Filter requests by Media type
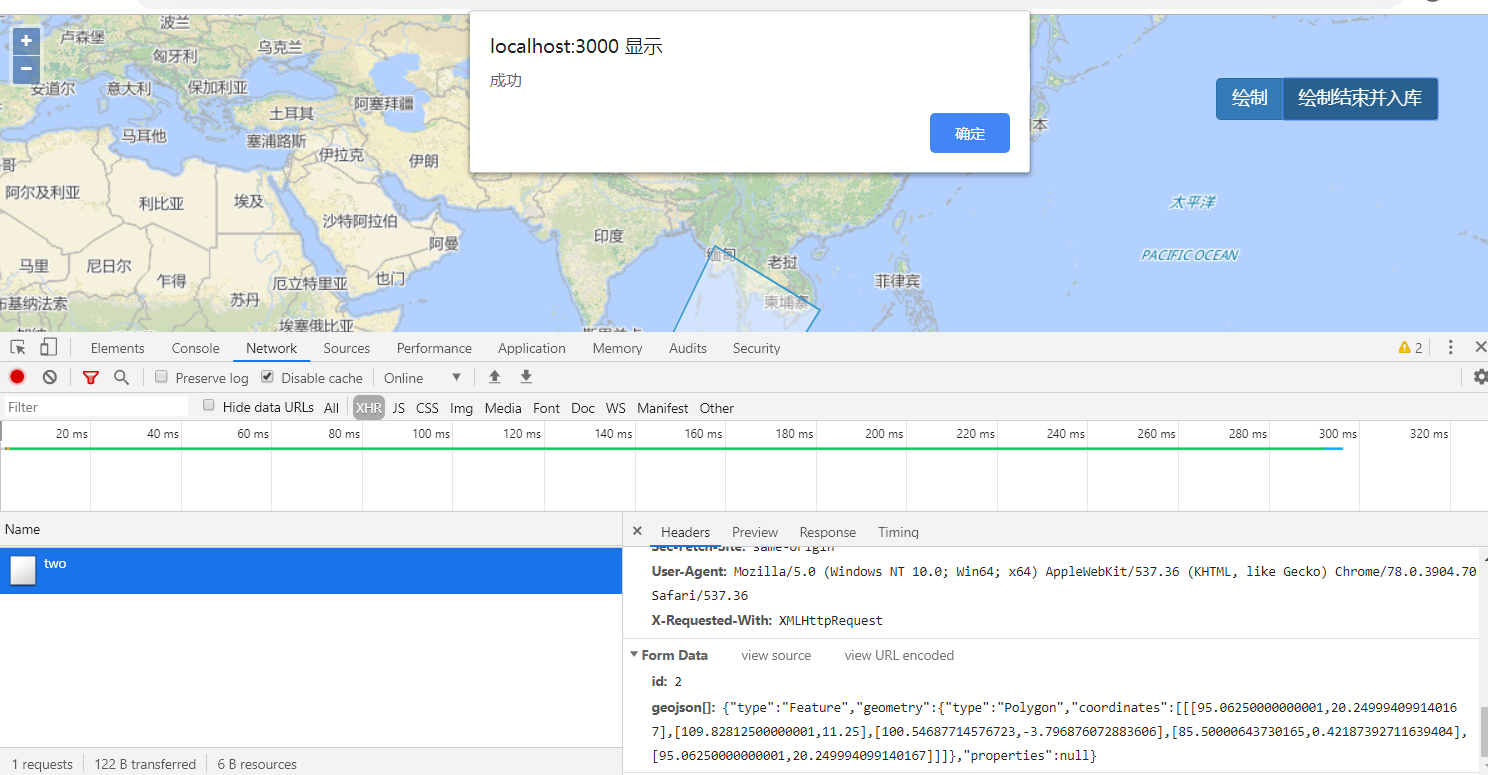Screen dimensions: 1488x775 [503, 407]
